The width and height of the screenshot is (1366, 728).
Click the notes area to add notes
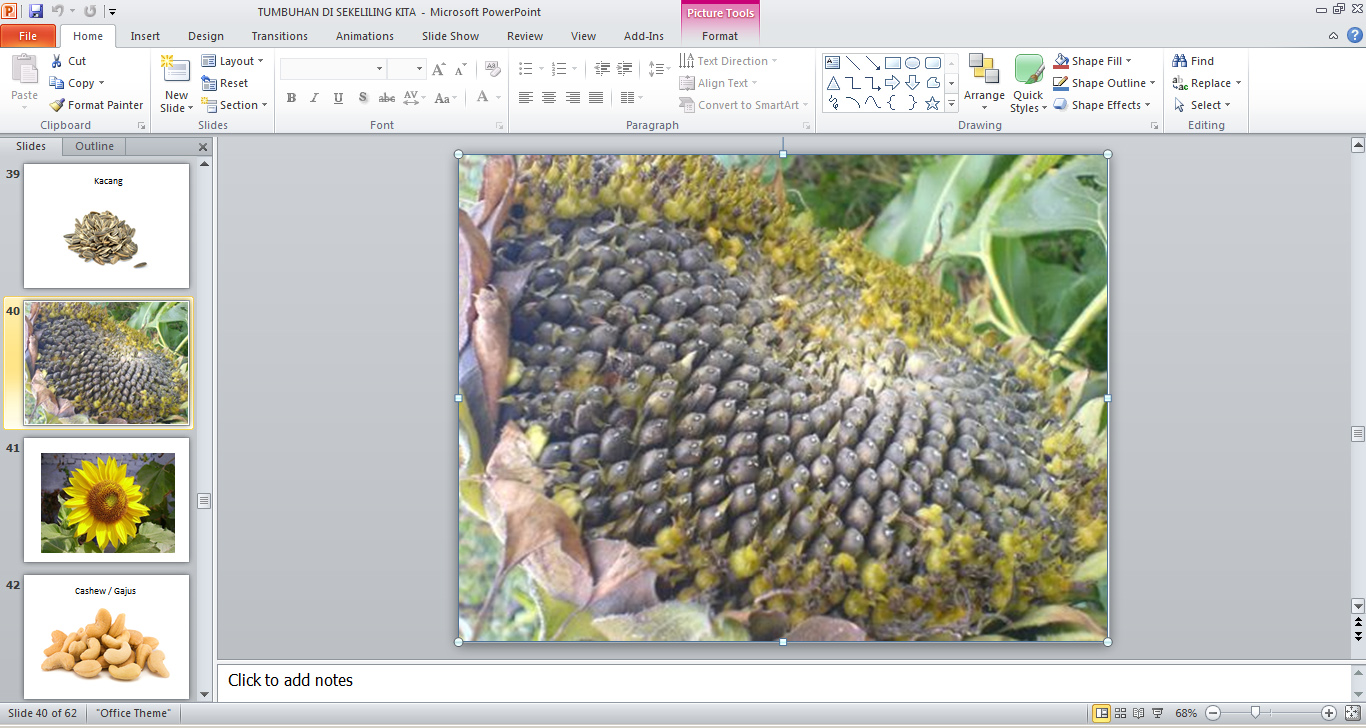point(783,681)
